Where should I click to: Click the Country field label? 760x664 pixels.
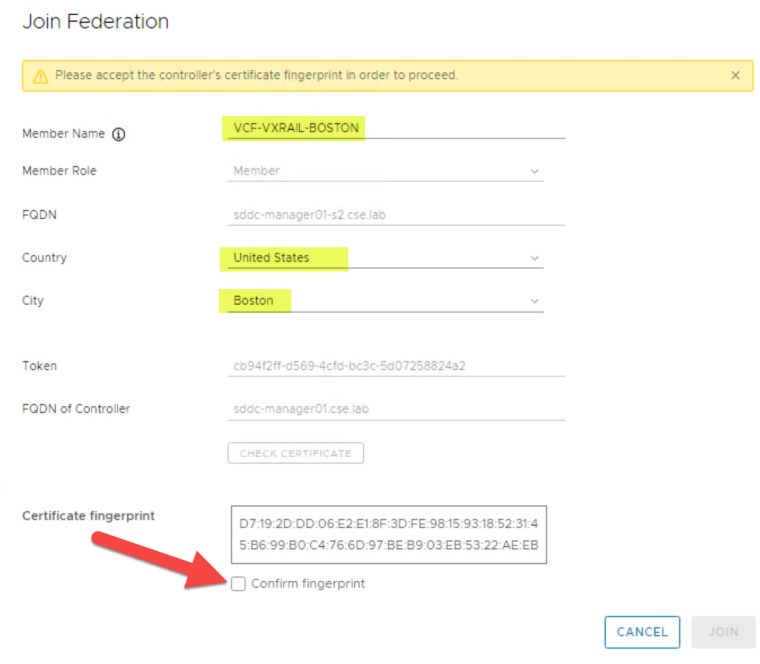tap(44, 258)
